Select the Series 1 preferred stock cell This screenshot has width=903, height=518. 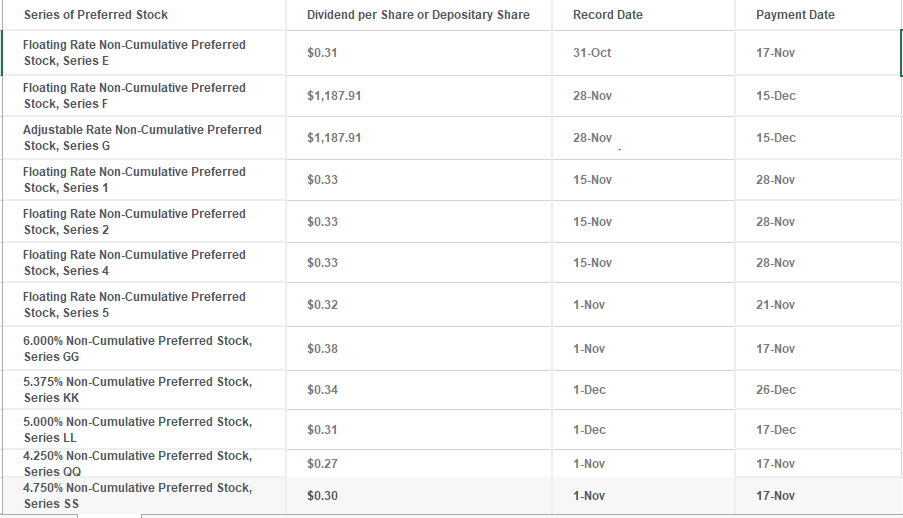click(x=134, y=180)
